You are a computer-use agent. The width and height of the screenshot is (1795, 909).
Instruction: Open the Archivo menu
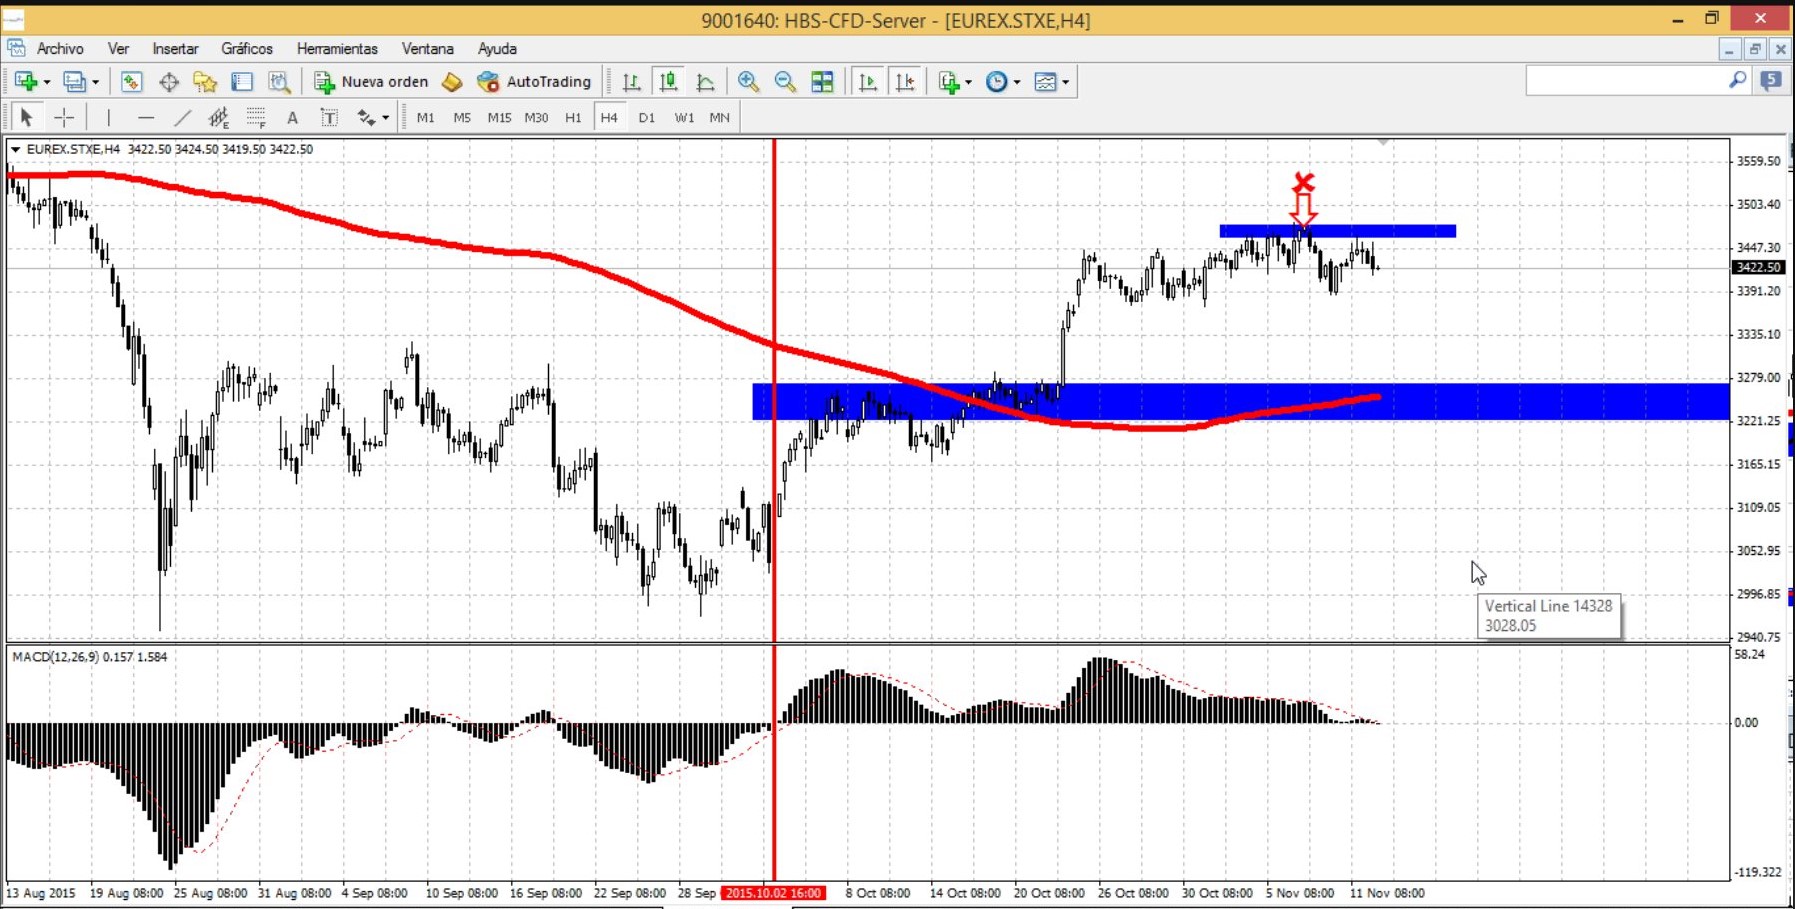click(60, 48)
